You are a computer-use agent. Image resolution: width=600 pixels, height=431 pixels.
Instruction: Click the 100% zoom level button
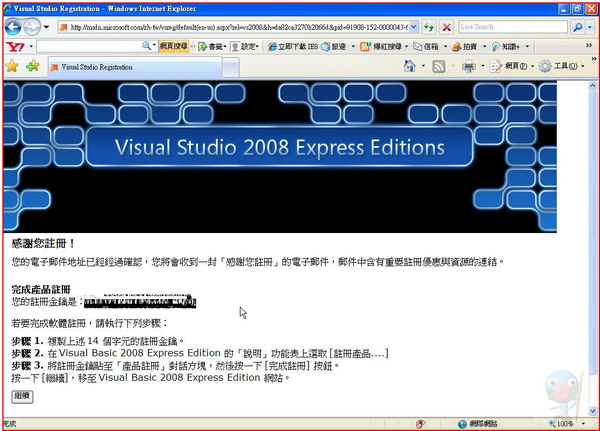coord(561,424)
